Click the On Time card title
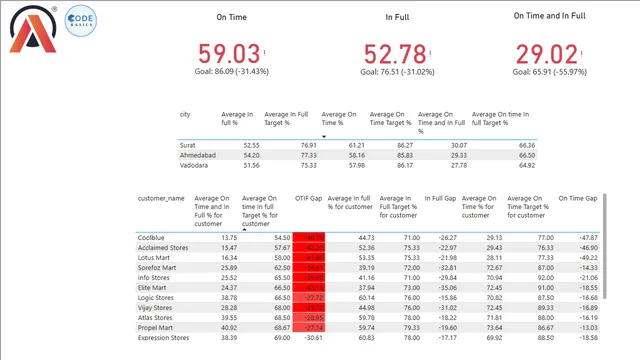This screenshot has height=360, width=640. [231, 17]
